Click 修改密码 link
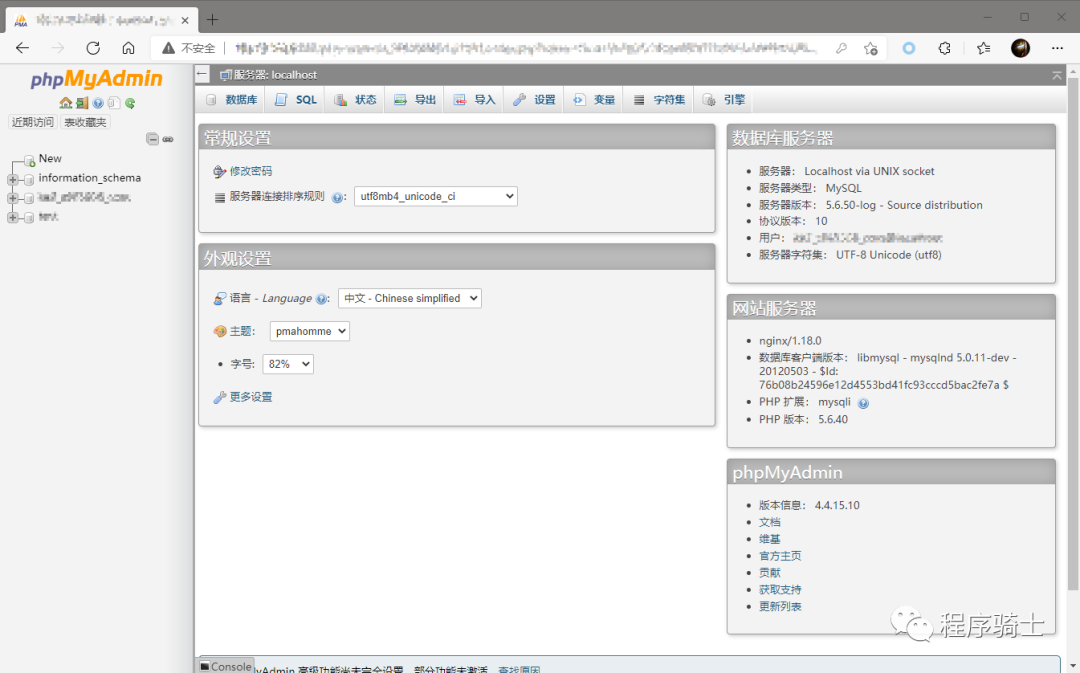1080x673 pixels. [x=251, y=171]
